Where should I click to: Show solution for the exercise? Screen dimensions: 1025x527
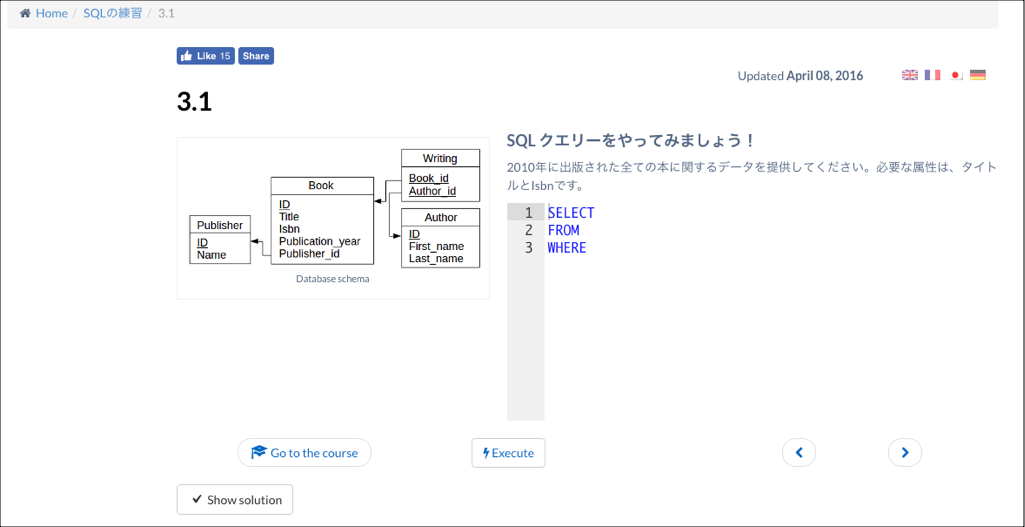(x=235, y=500)
